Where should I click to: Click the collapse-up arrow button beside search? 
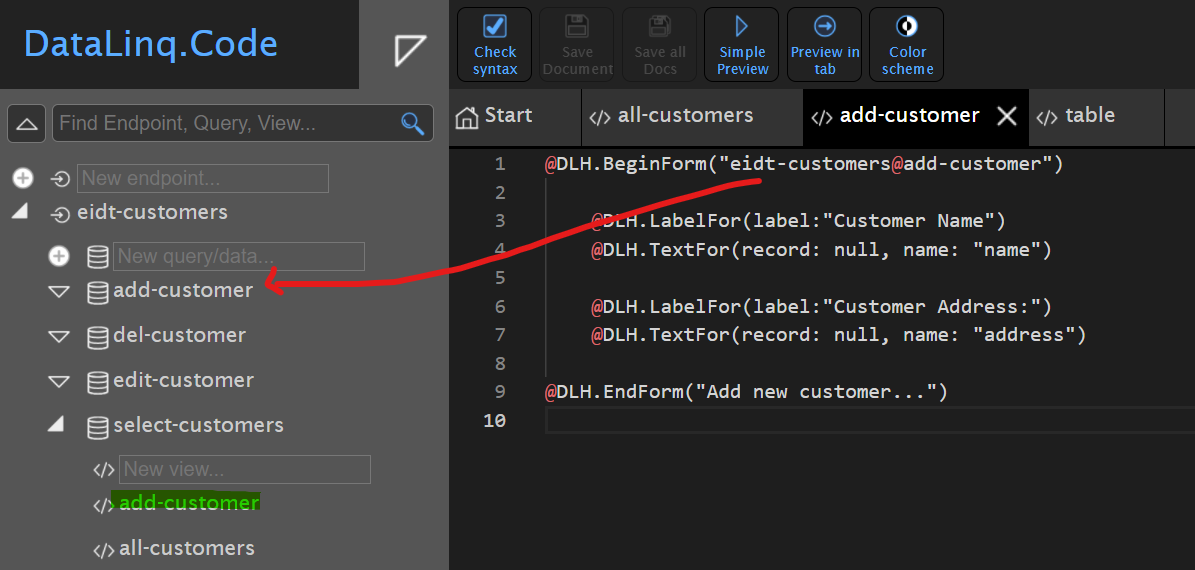[x=27, y=123]
